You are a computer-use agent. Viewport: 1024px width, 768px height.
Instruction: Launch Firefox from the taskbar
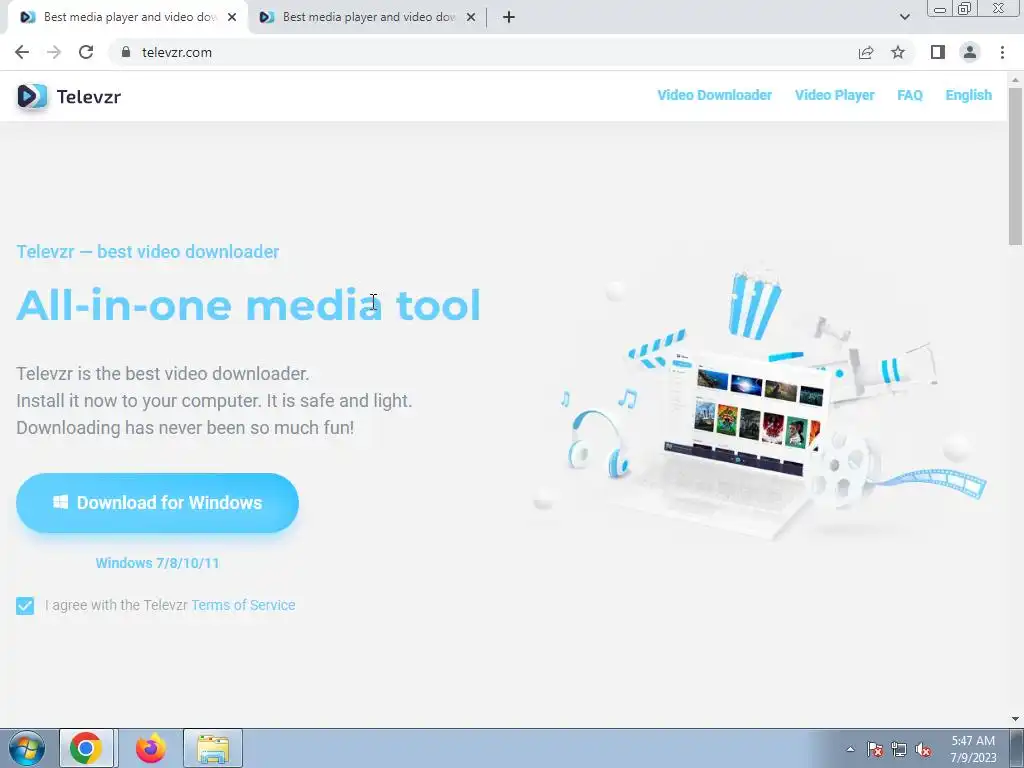[x=150, y=748]
